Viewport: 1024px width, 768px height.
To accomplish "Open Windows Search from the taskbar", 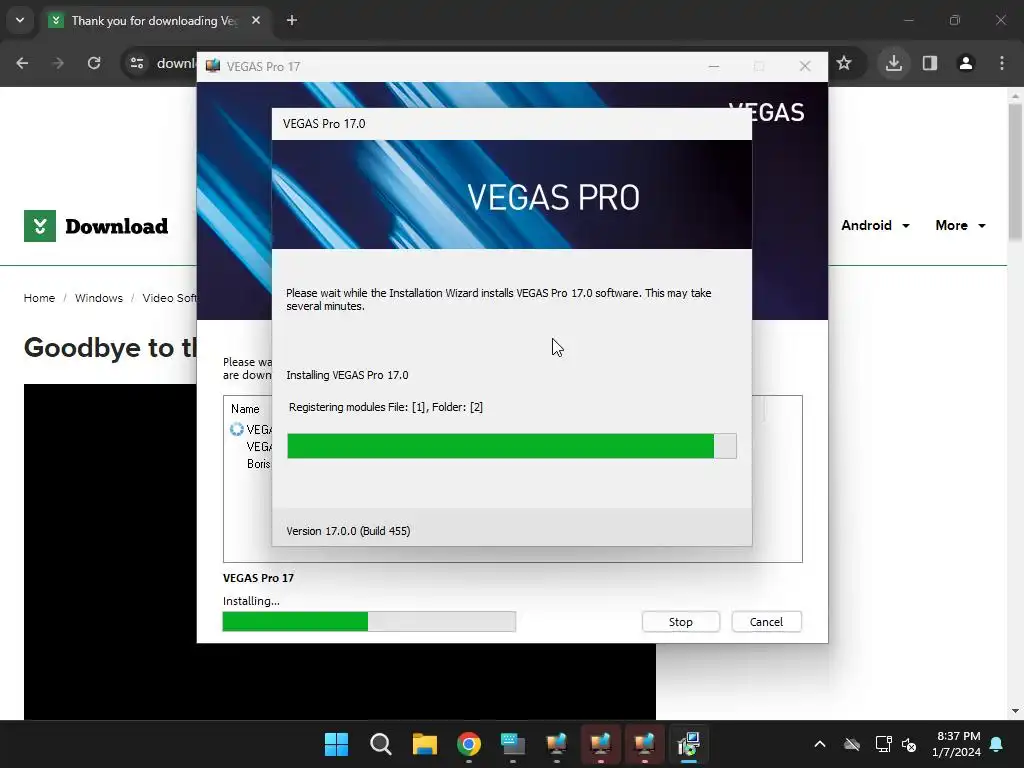I will click(x=381, y=744).
